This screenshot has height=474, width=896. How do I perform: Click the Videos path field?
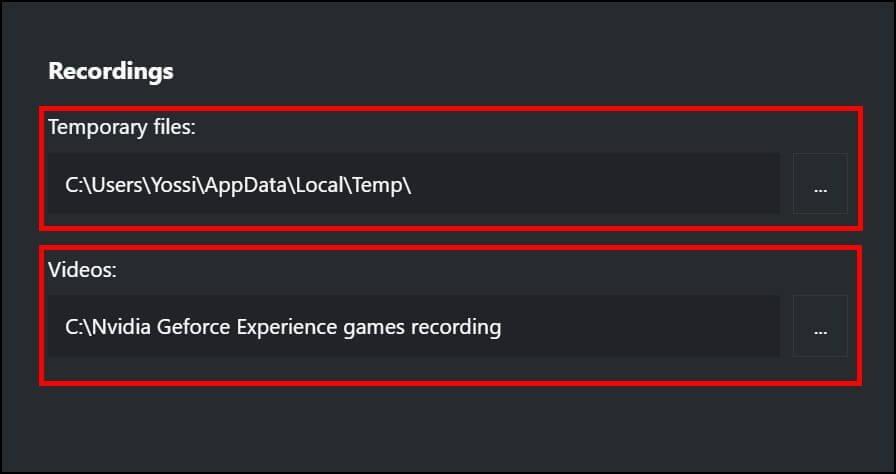click(x=413, y=326)
